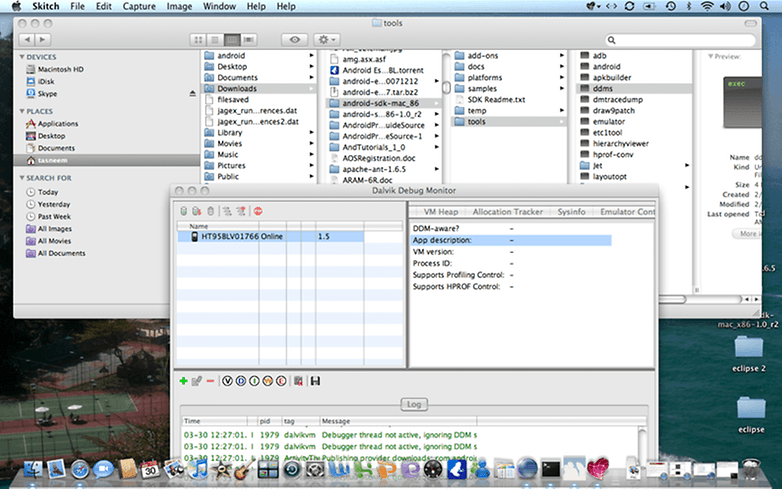
Task: Click the Finder horizontal scrollbar thumb
Action: point(673,299)
